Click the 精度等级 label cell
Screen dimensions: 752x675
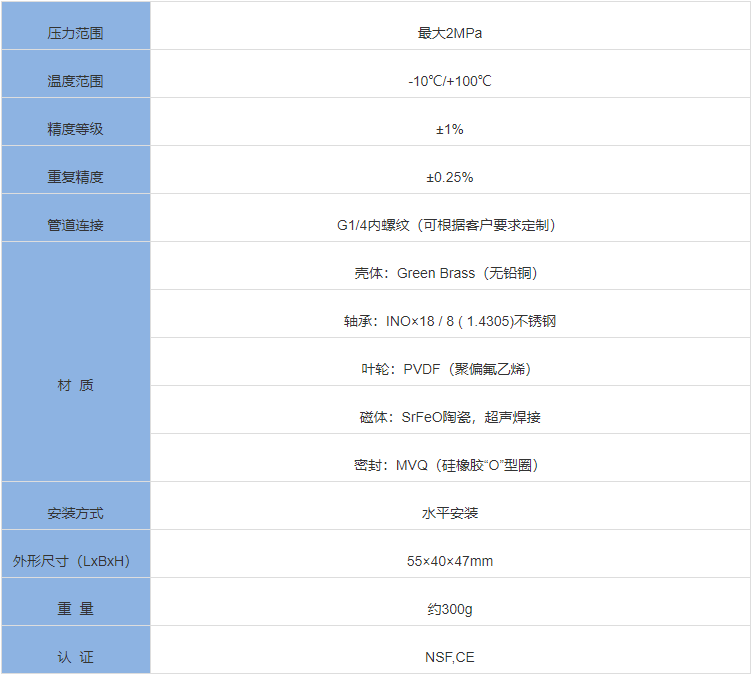click(75, 129)
